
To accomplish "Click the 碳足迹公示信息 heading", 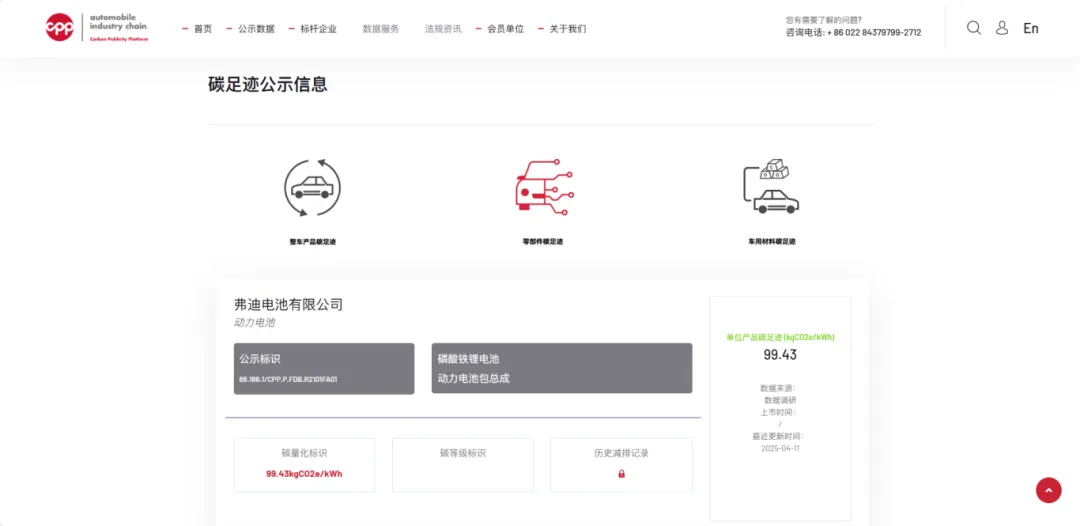I will coord(268,84).
